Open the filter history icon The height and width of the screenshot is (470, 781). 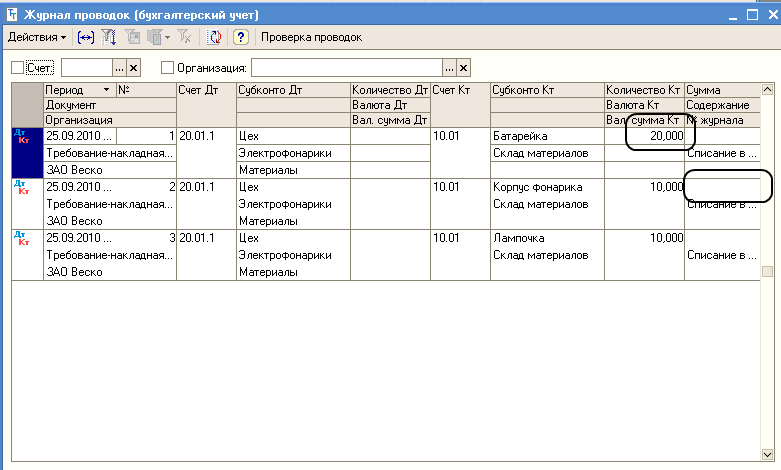(x=155, y=37)
